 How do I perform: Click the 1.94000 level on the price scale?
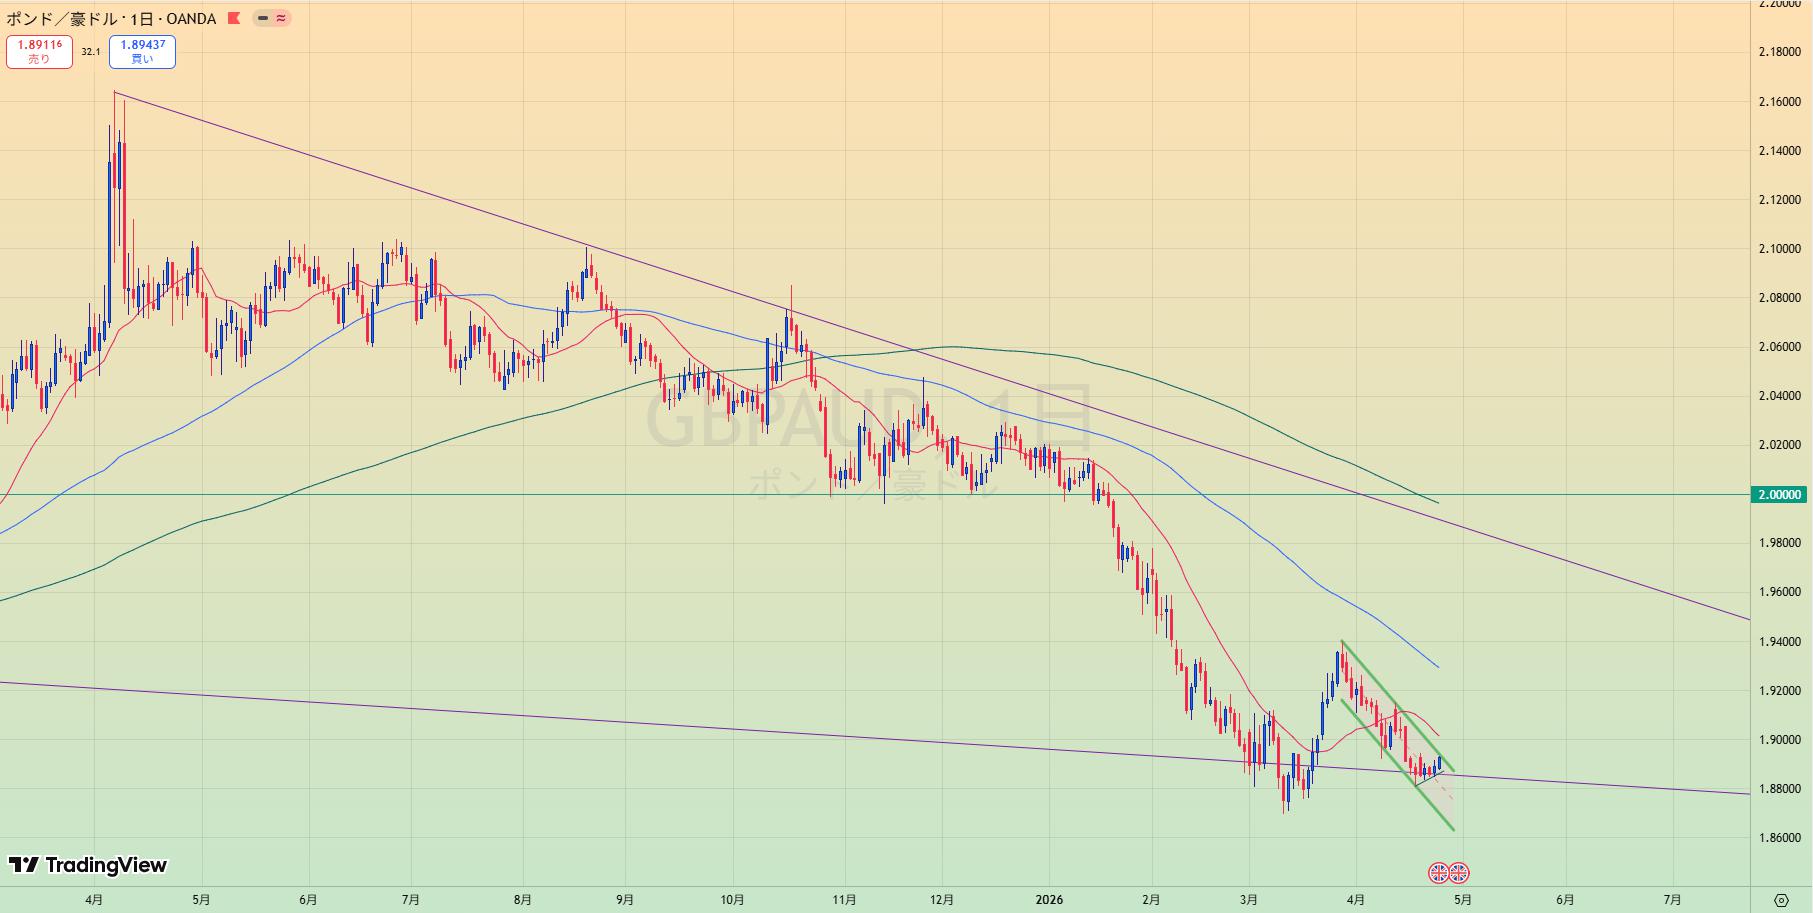[x=1779, y=642]
